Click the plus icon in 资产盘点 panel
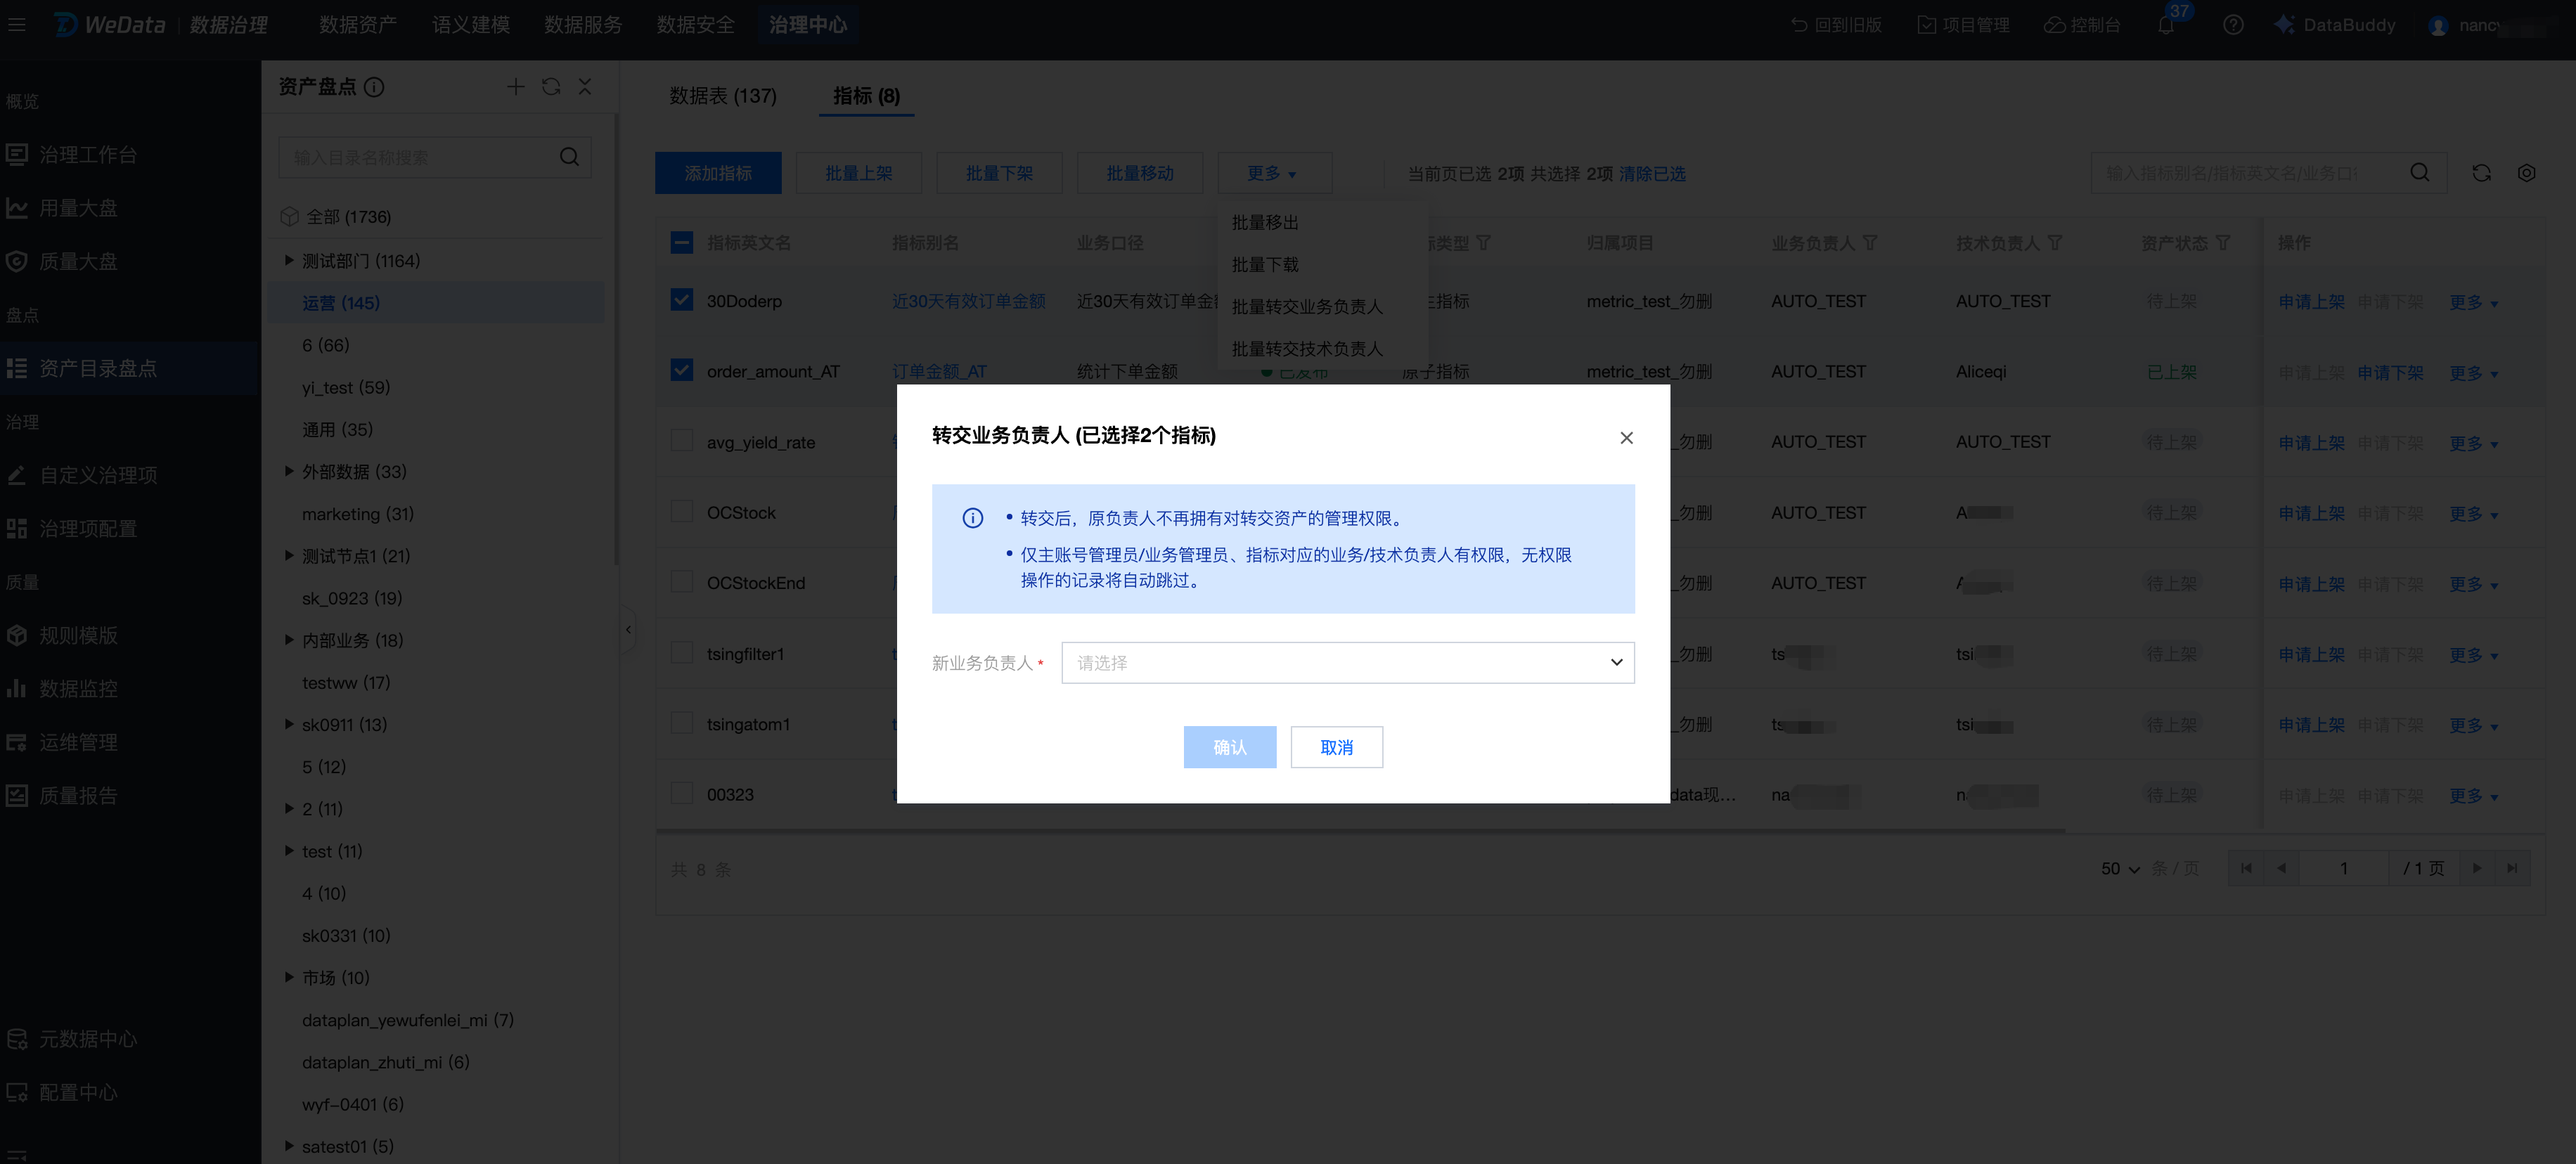2576x1164 pixels. coord(515,87)
